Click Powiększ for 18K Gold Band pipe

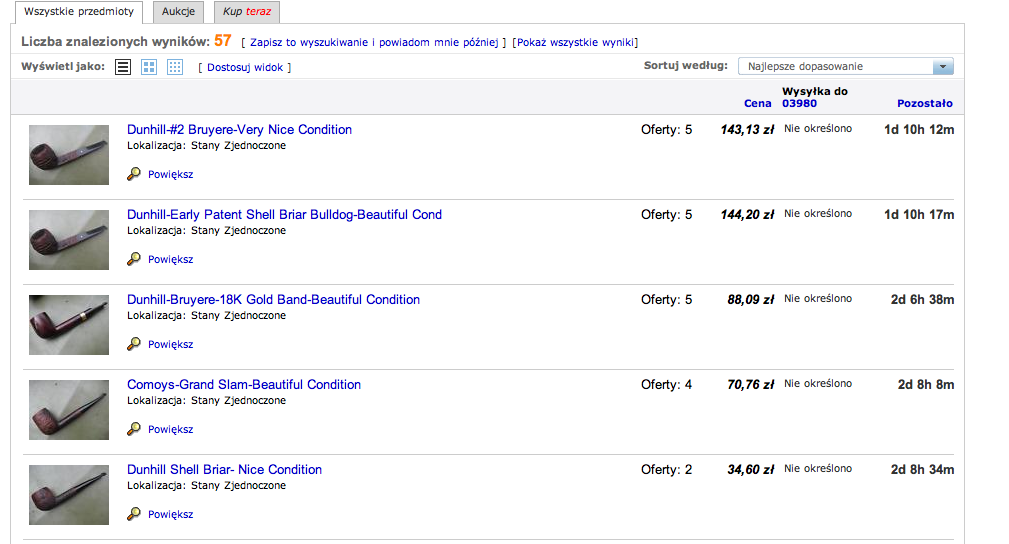tap(171, 344)
